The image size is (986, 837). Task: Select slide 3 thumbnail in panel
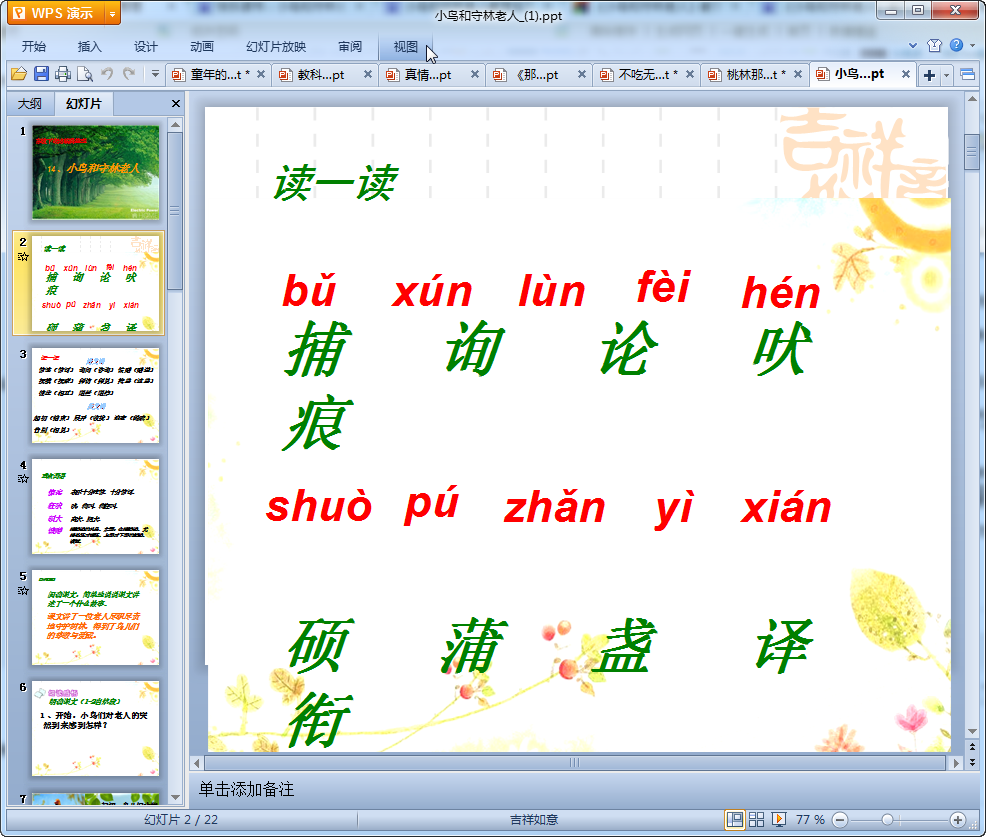(x=96, y=396)
